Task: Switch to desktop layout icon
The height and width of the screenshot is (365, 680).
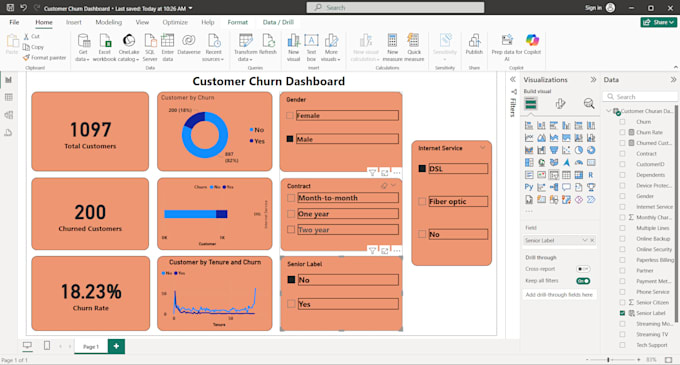Action: pos(27,345)
